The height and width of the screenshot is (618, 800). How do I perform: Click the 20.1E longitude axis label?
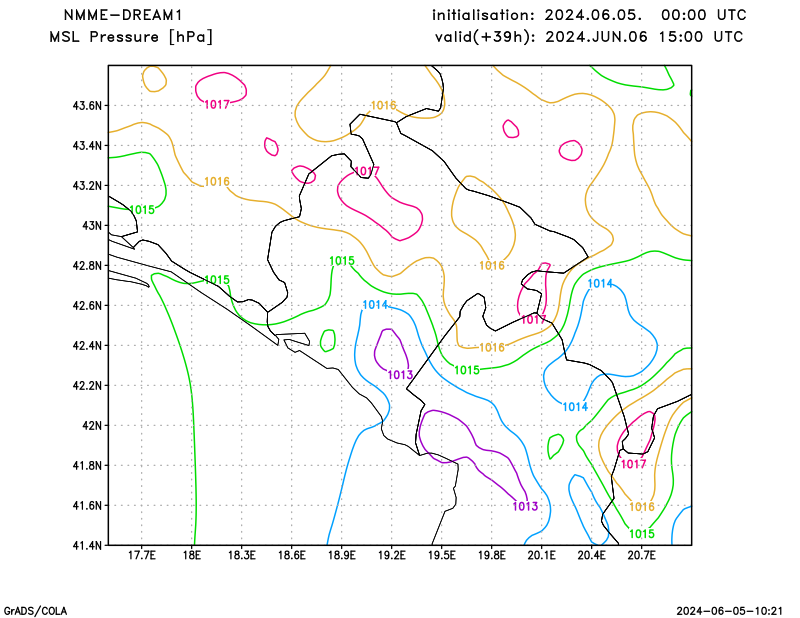pyautogui.click(x=542, y=555)
